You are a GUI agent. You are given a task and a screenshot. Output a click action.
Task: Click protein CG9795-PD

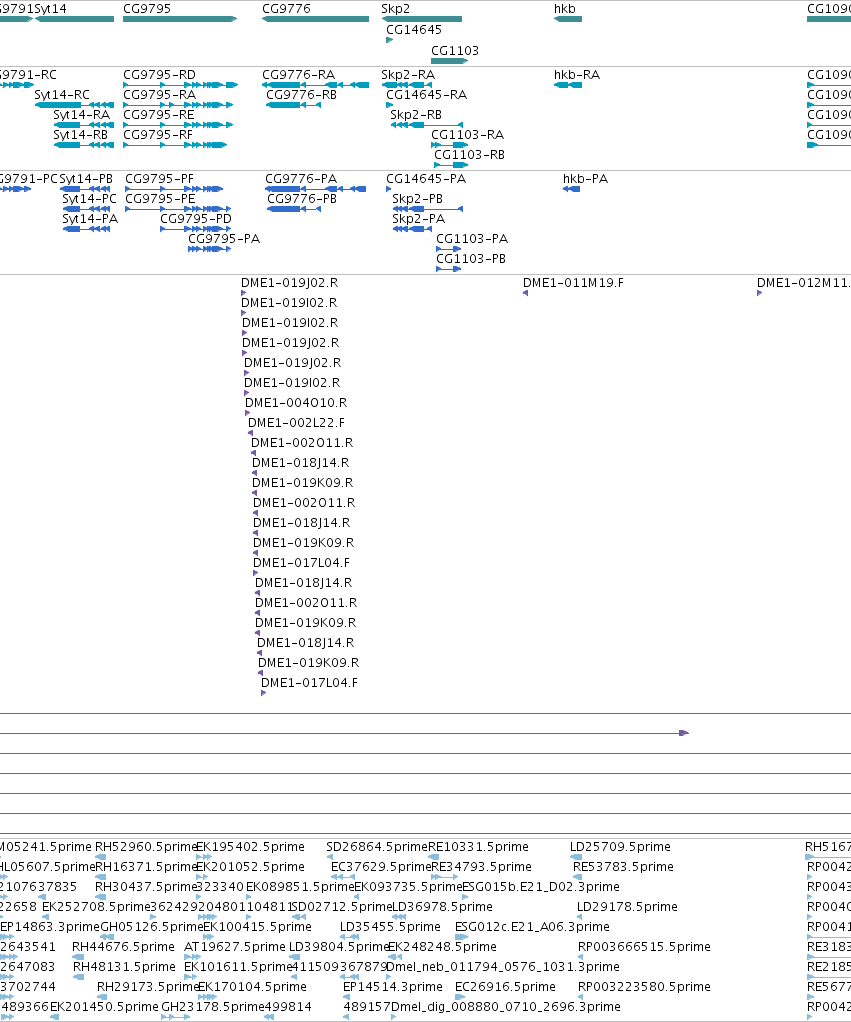point(195,229)
